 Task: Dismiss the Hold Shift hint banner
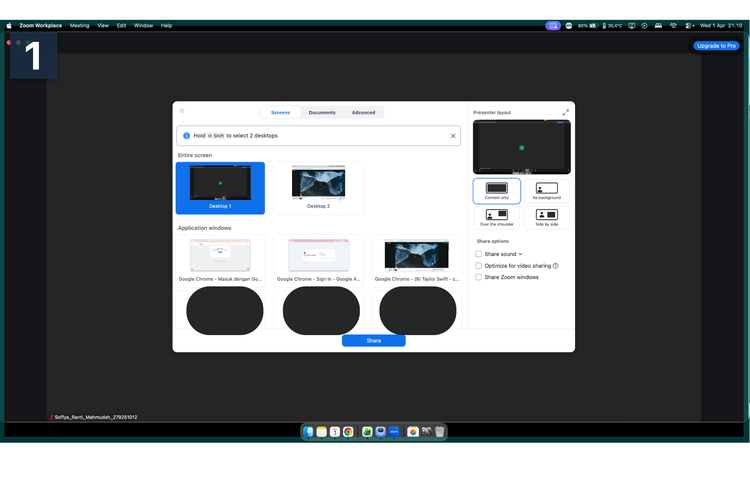pyautogui.click(x=453, y=136)
